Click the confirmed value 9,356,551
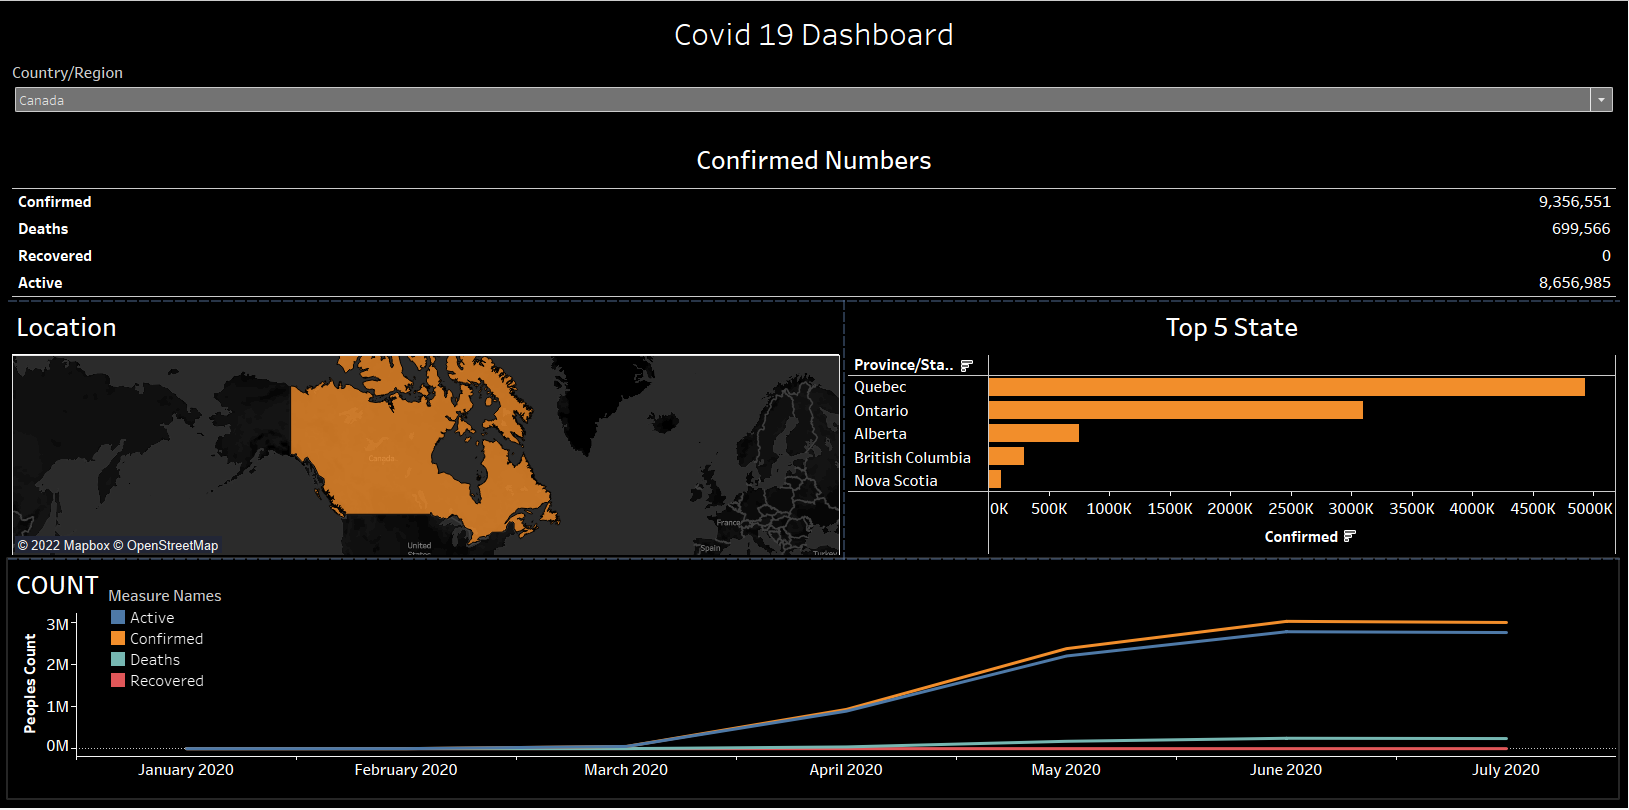This screenshot has height=810, width=1629. pyautogui.click(x=1574, y=202)
